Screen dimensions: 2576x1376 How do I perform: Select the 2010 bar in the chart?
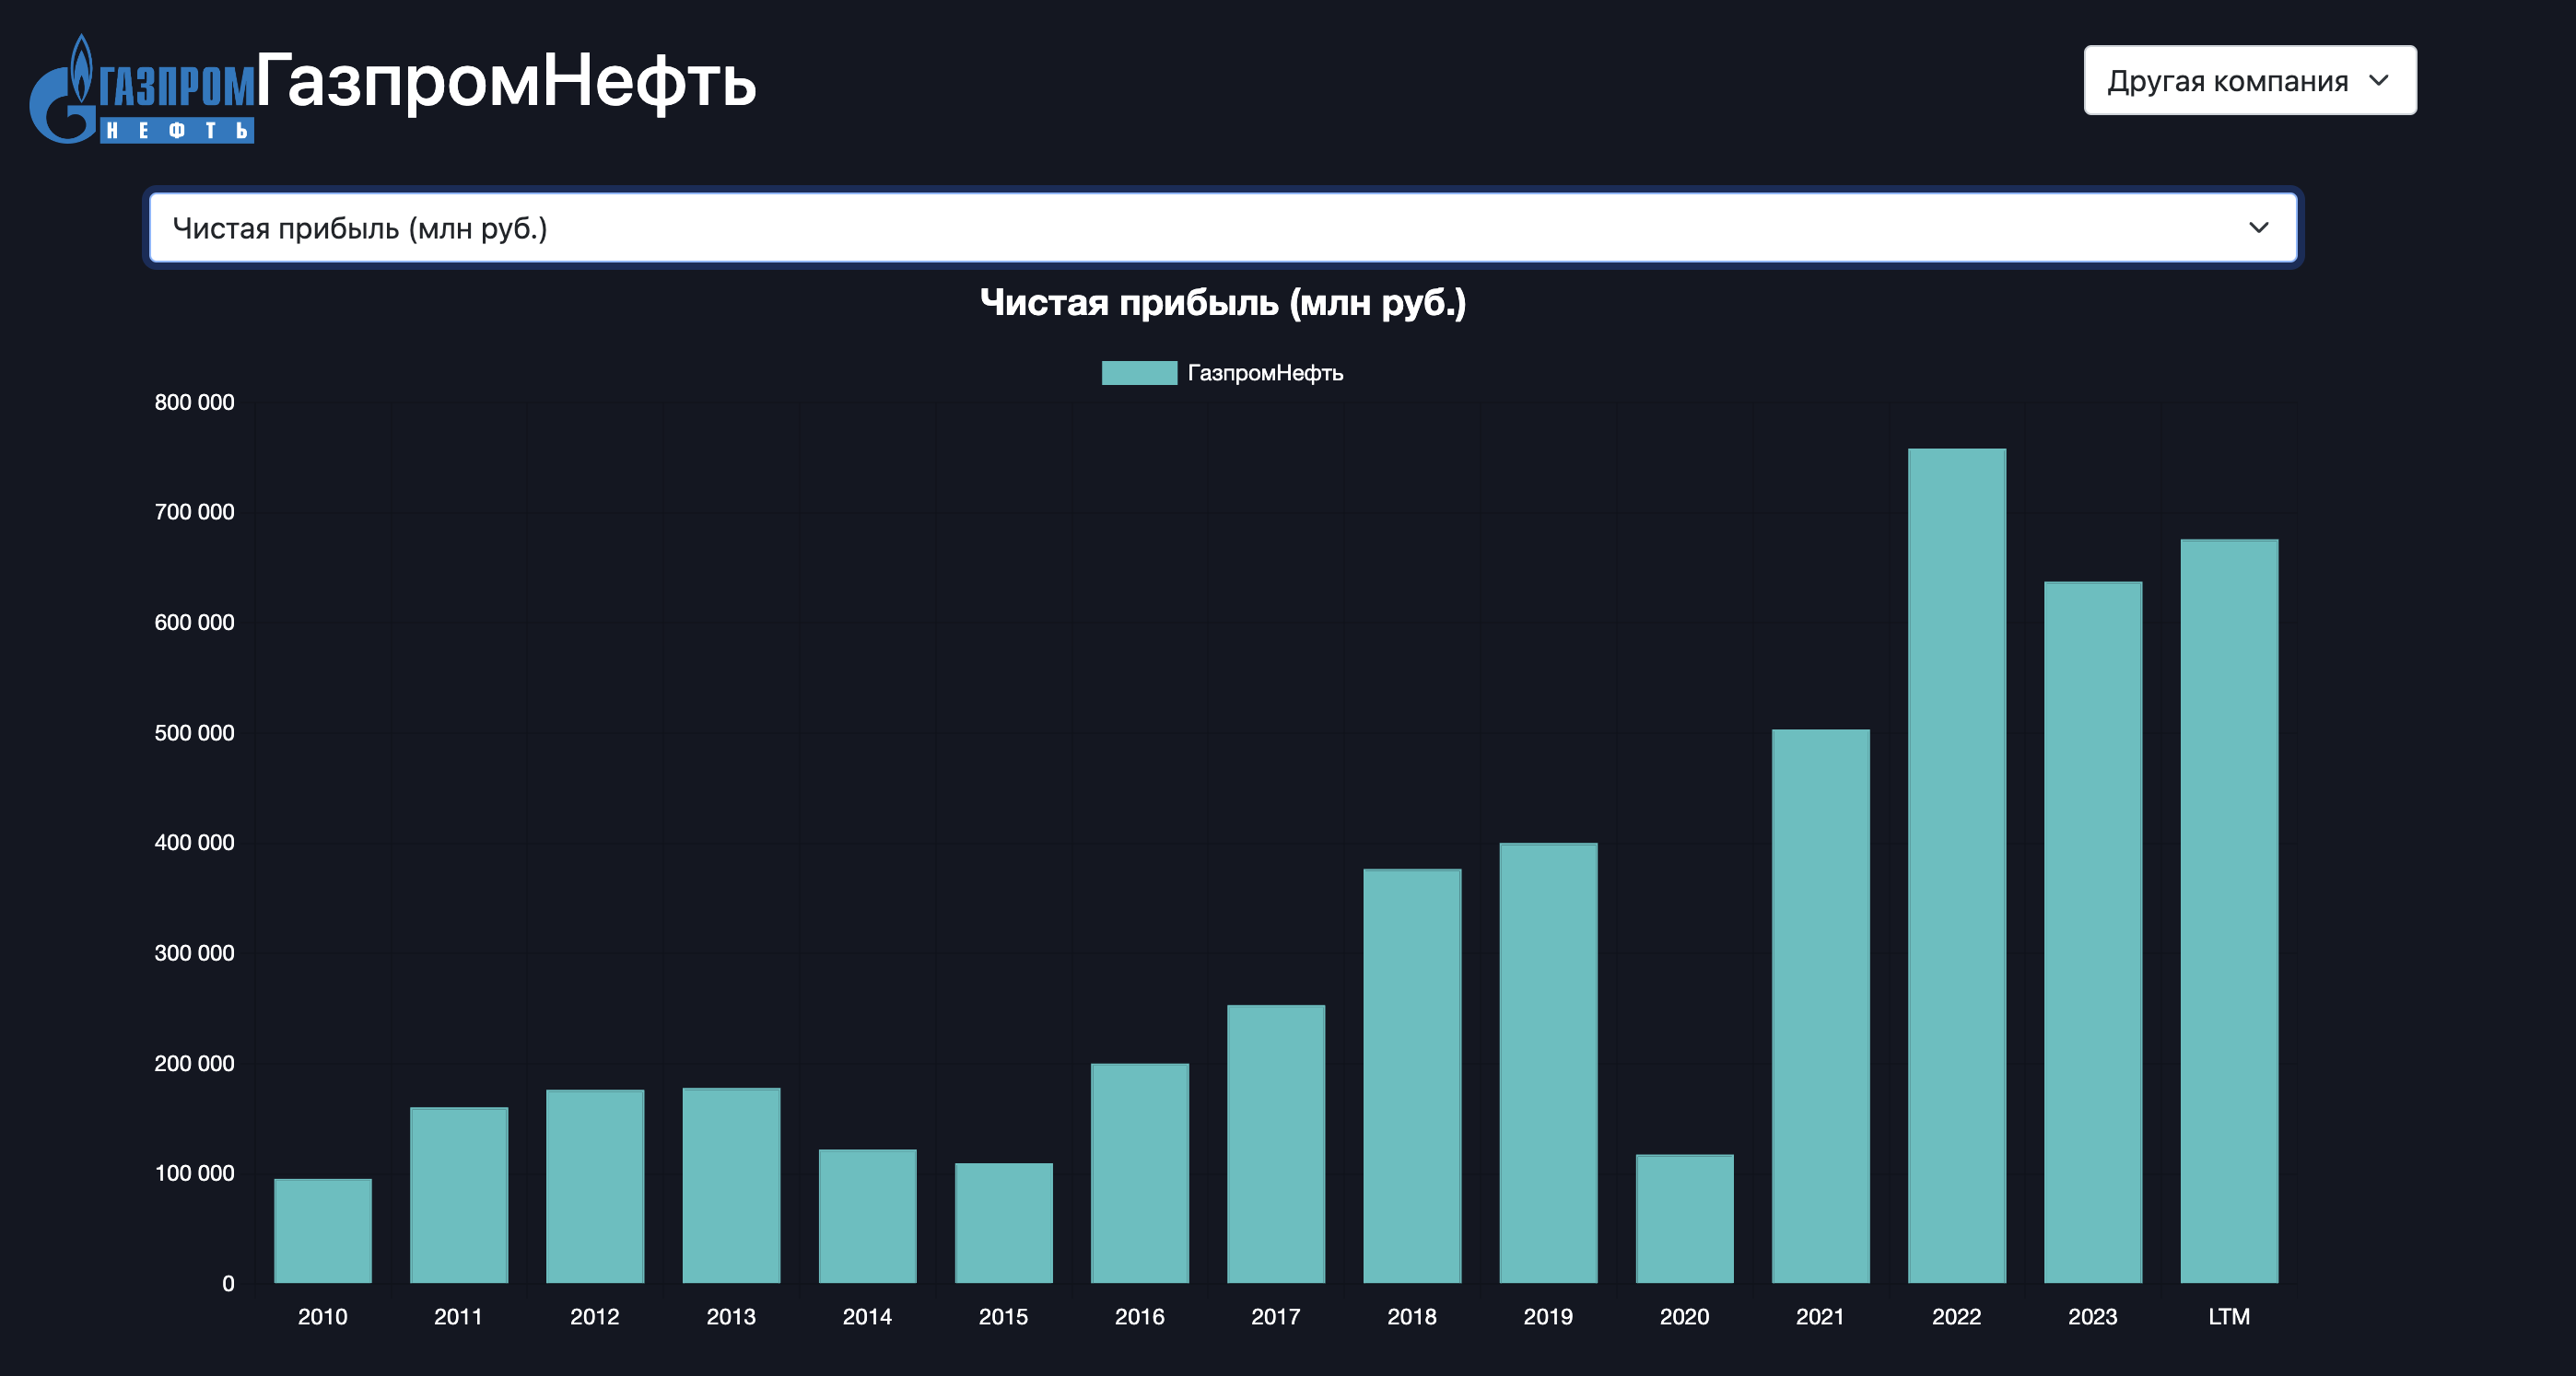[x=323, y=1231]
